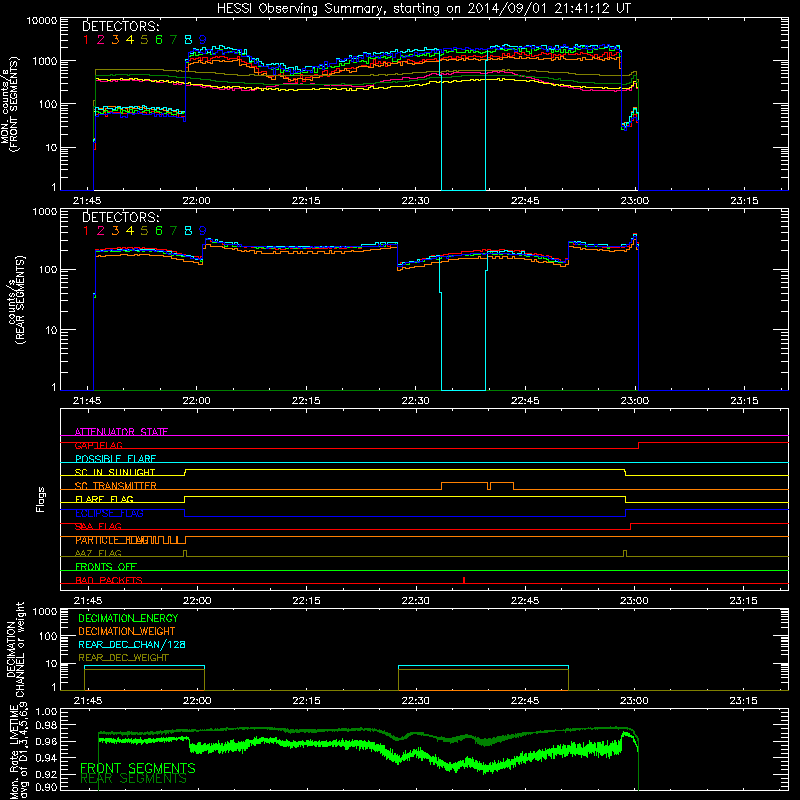
Task: Click the FRONTS_OFF flag label
Action: 106,567
